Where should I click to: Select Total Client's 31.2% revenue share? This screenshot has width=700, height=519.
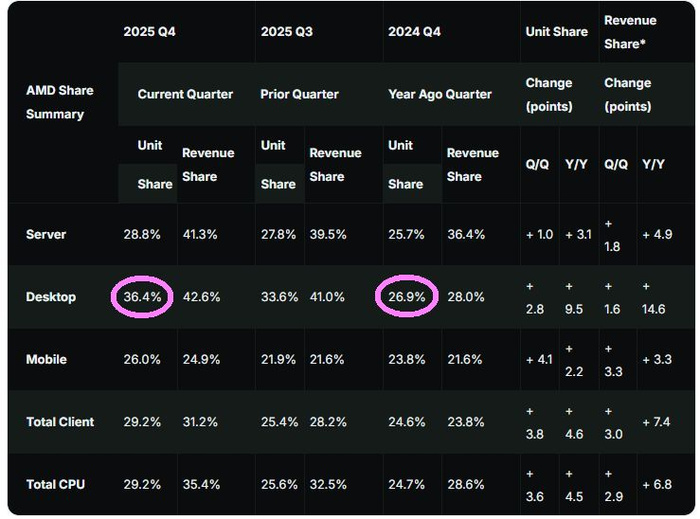(x=201, y=422)
